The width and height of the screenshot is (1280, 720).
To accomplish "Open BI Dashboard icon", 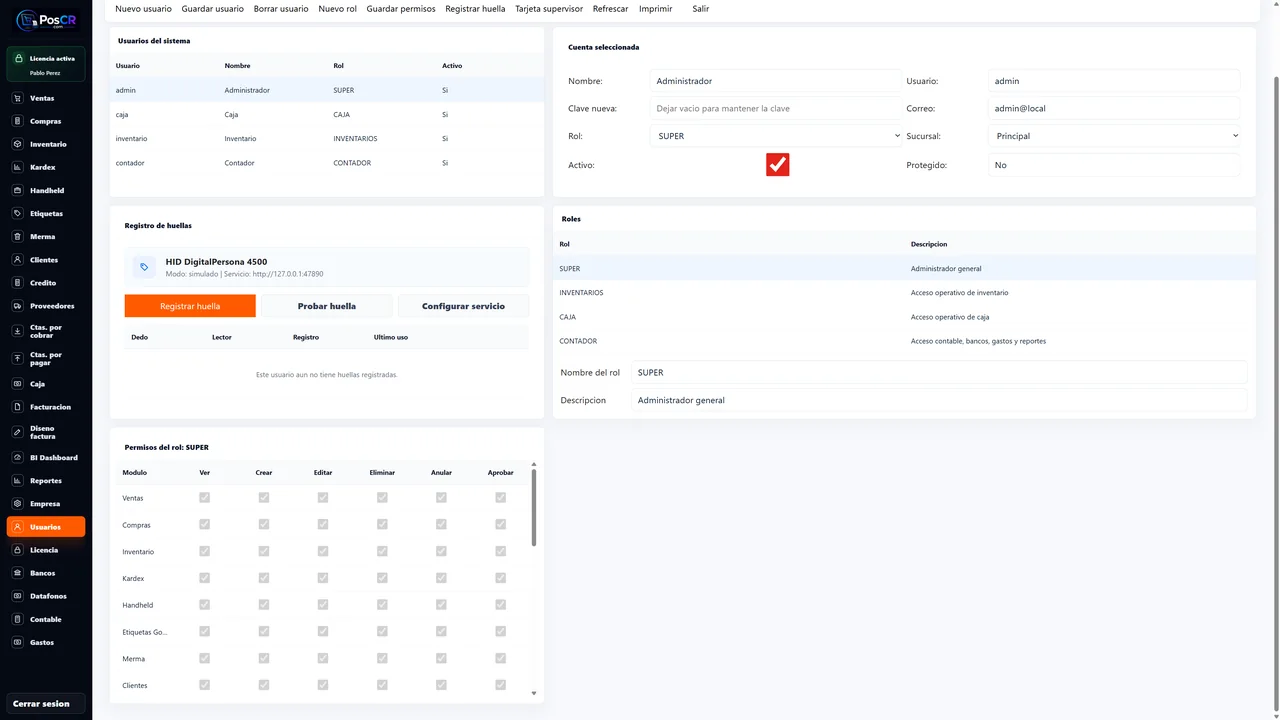I will (18, 457).
